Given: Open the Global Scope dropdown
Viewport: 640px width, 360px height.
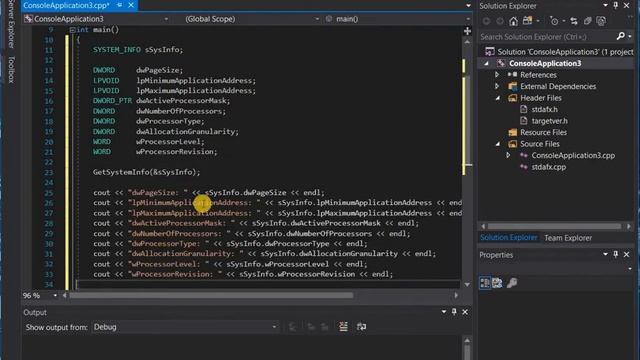Looking at the screenshot, I should point(317,19).
